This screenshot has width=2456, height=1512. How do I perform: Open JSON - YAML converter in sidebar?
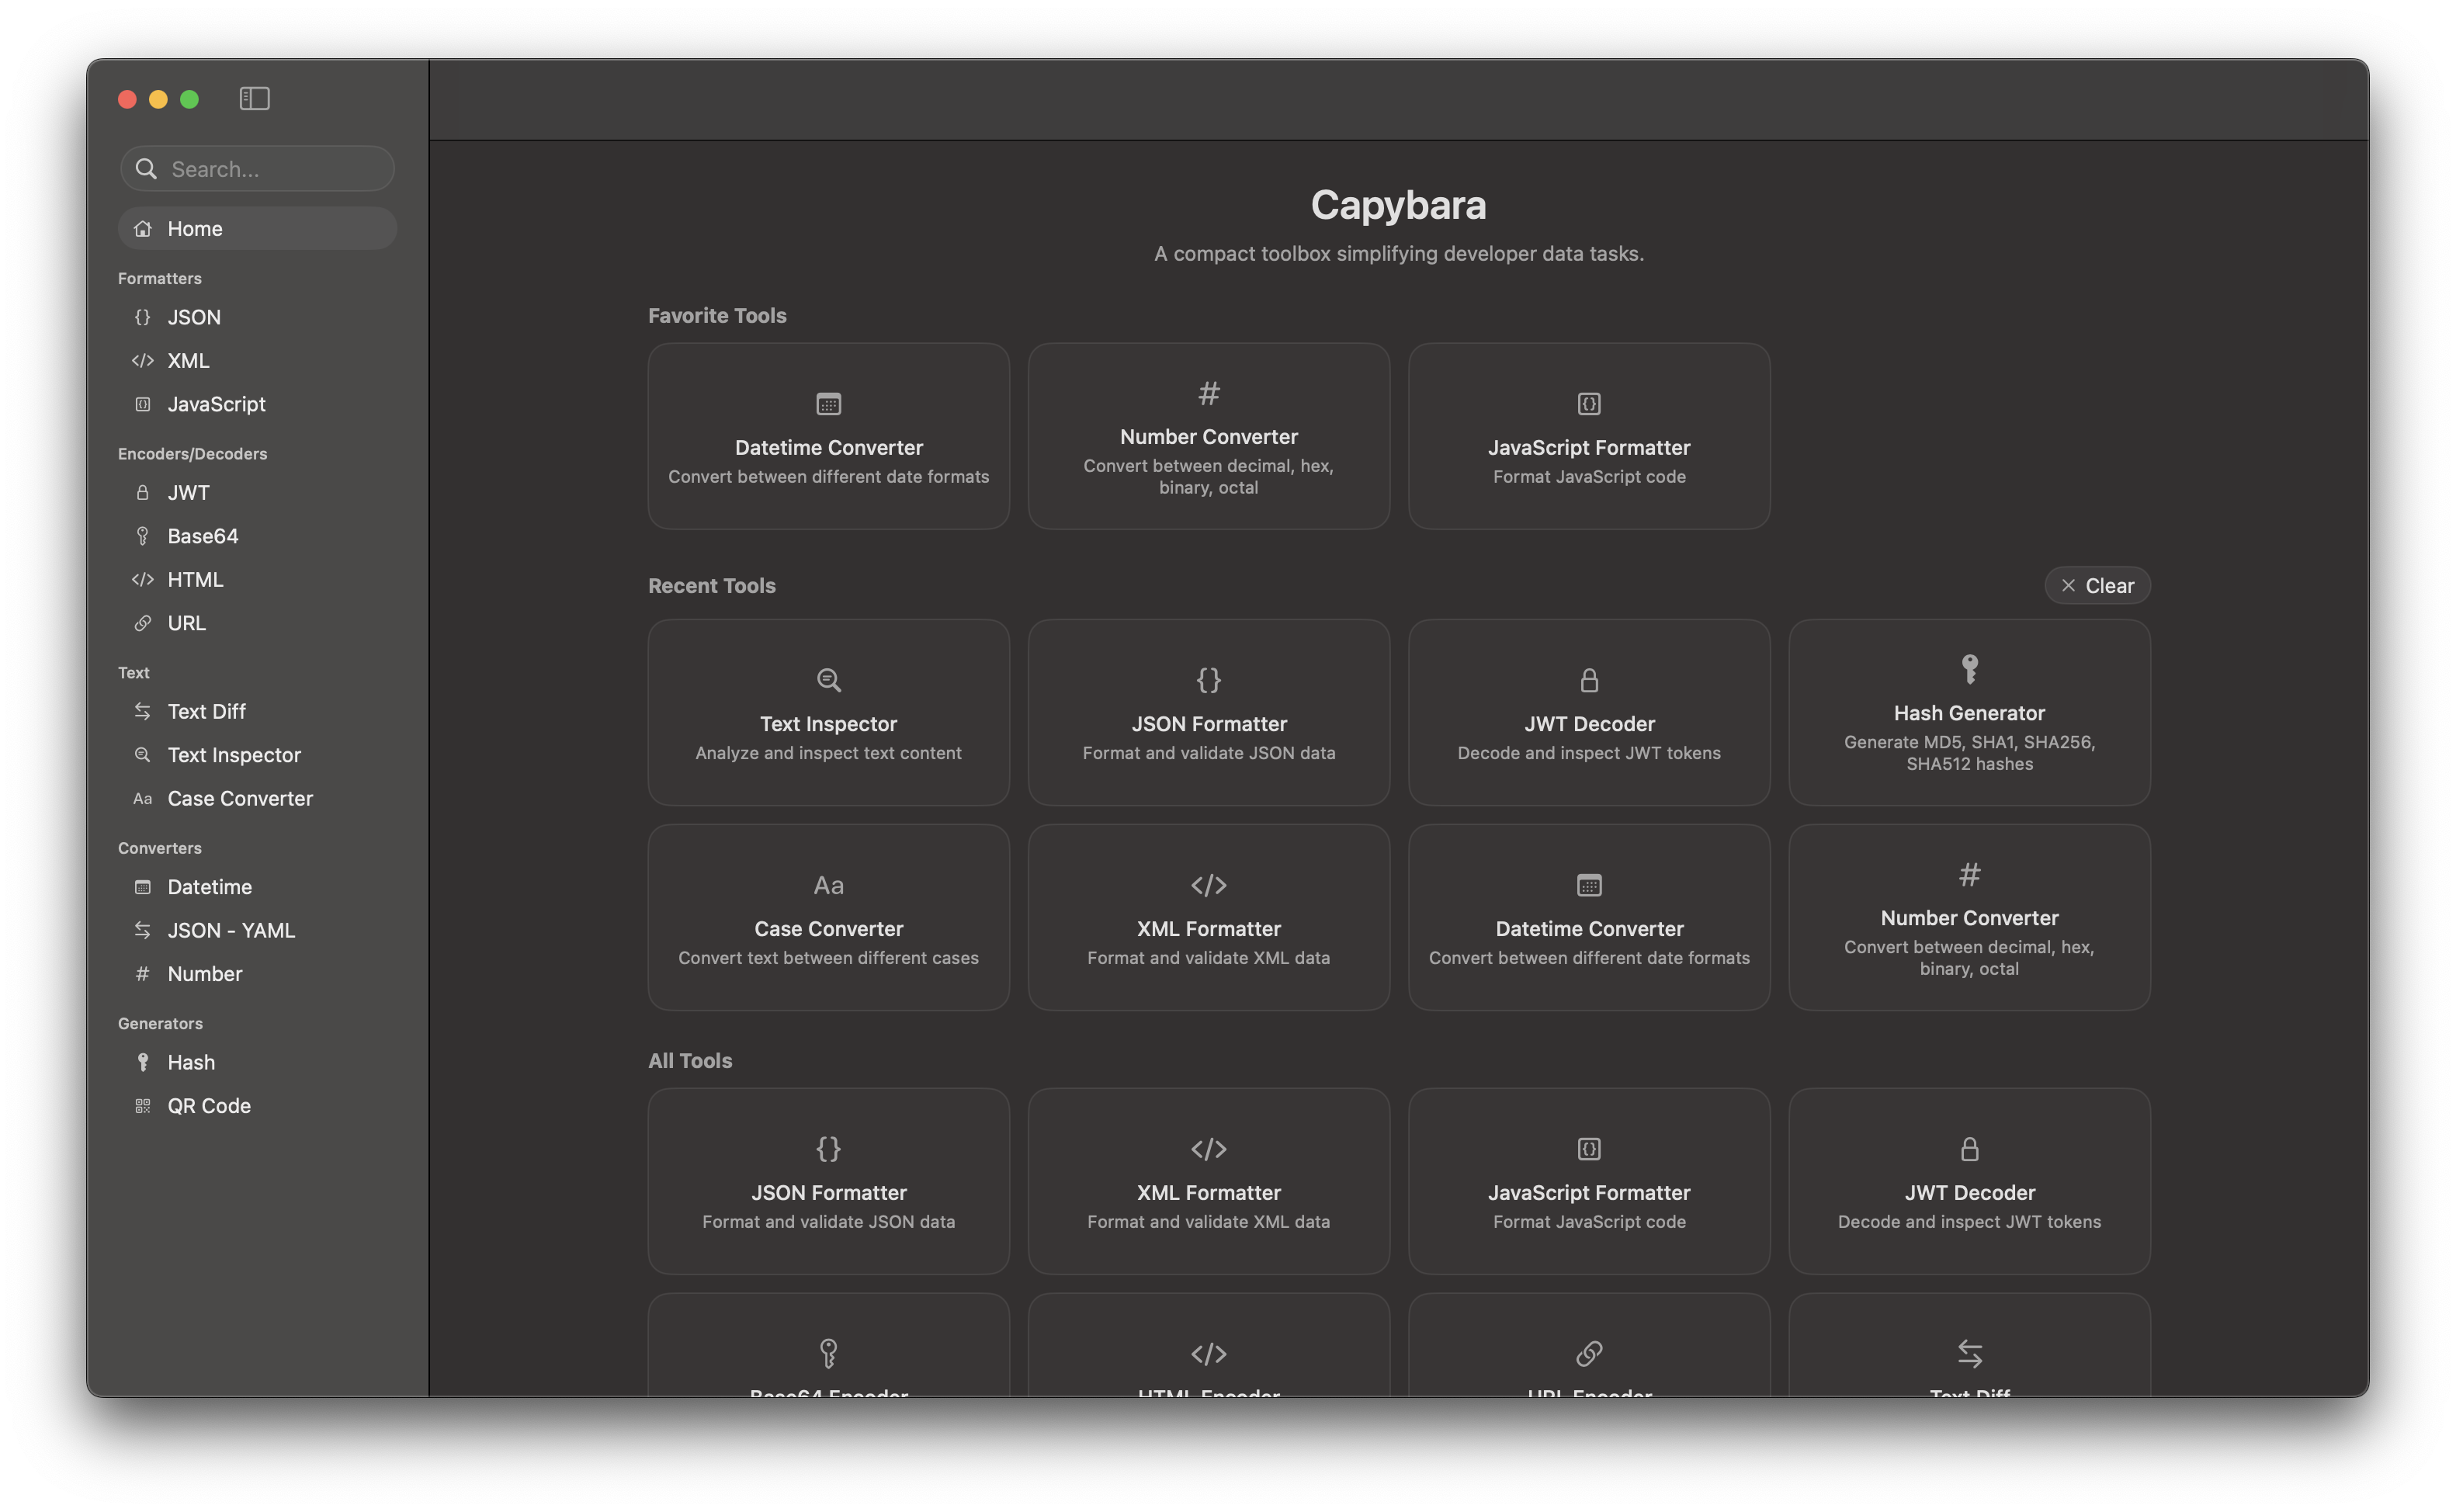pos(231,930)
